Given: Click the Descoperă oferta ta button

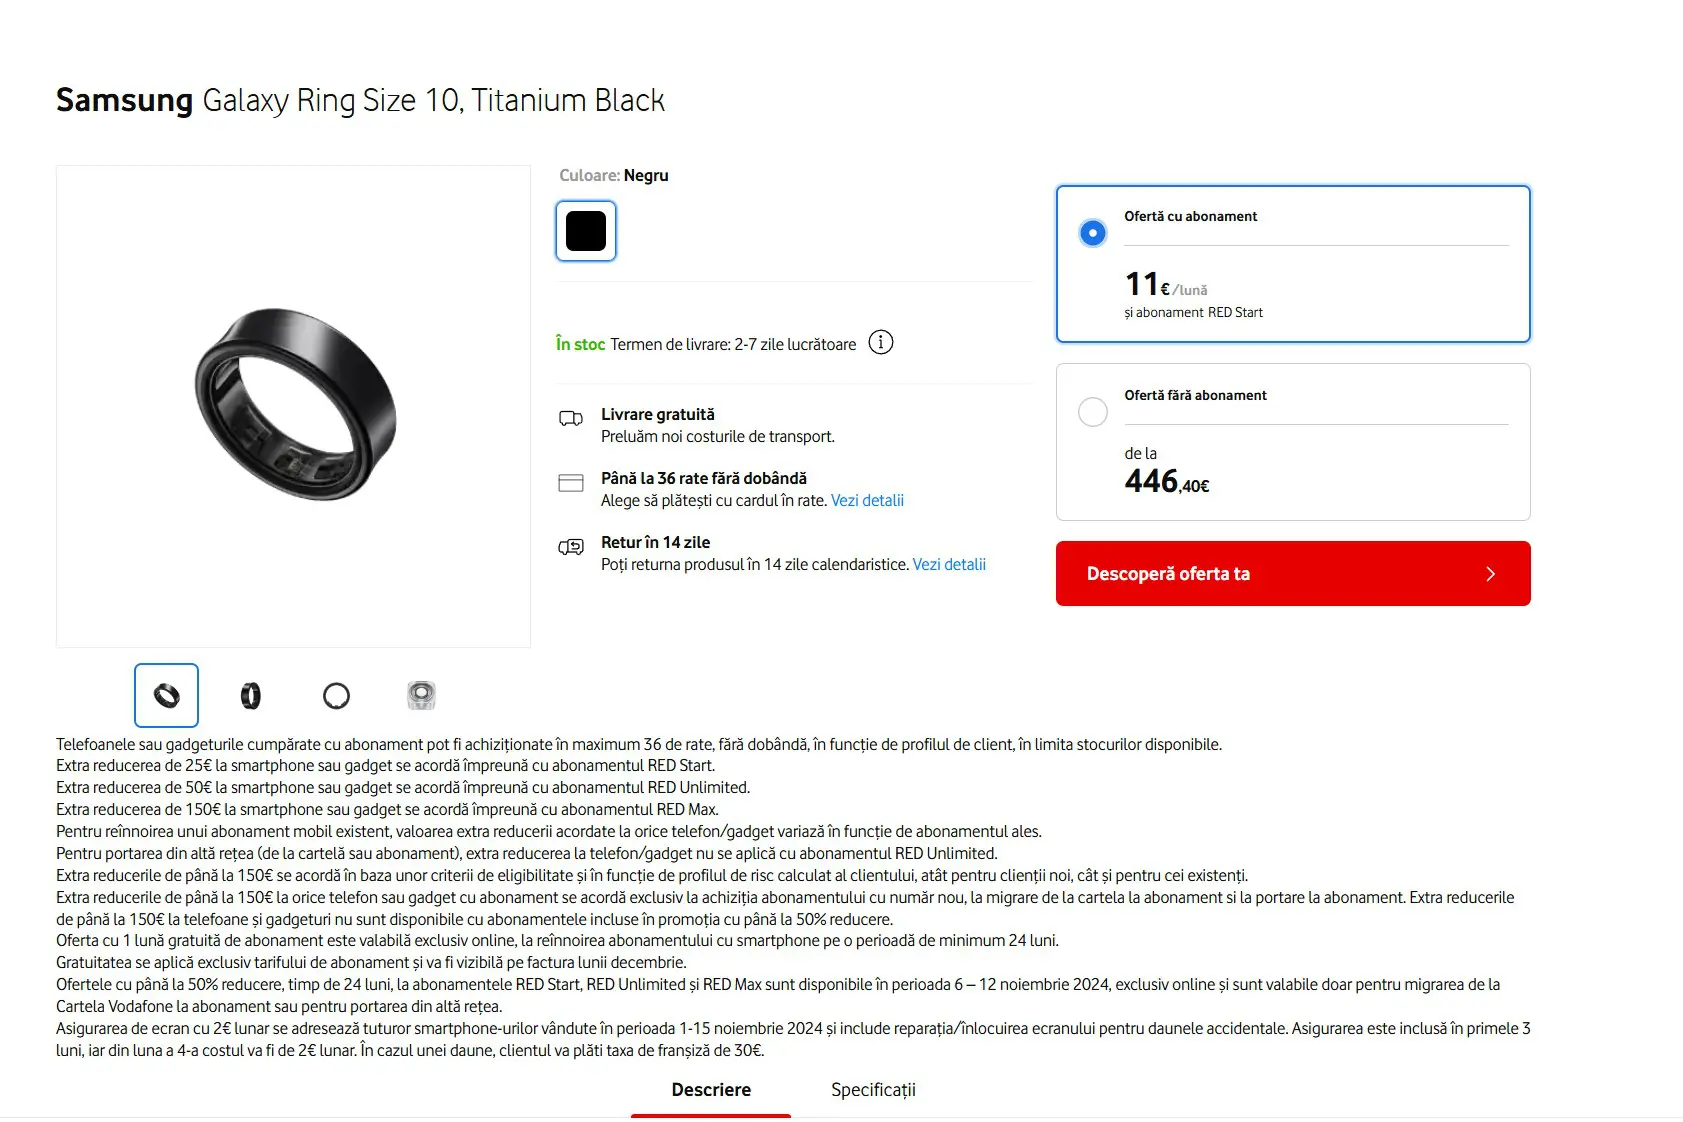Looking at the screenshot, I should [x=1293, y=574].
